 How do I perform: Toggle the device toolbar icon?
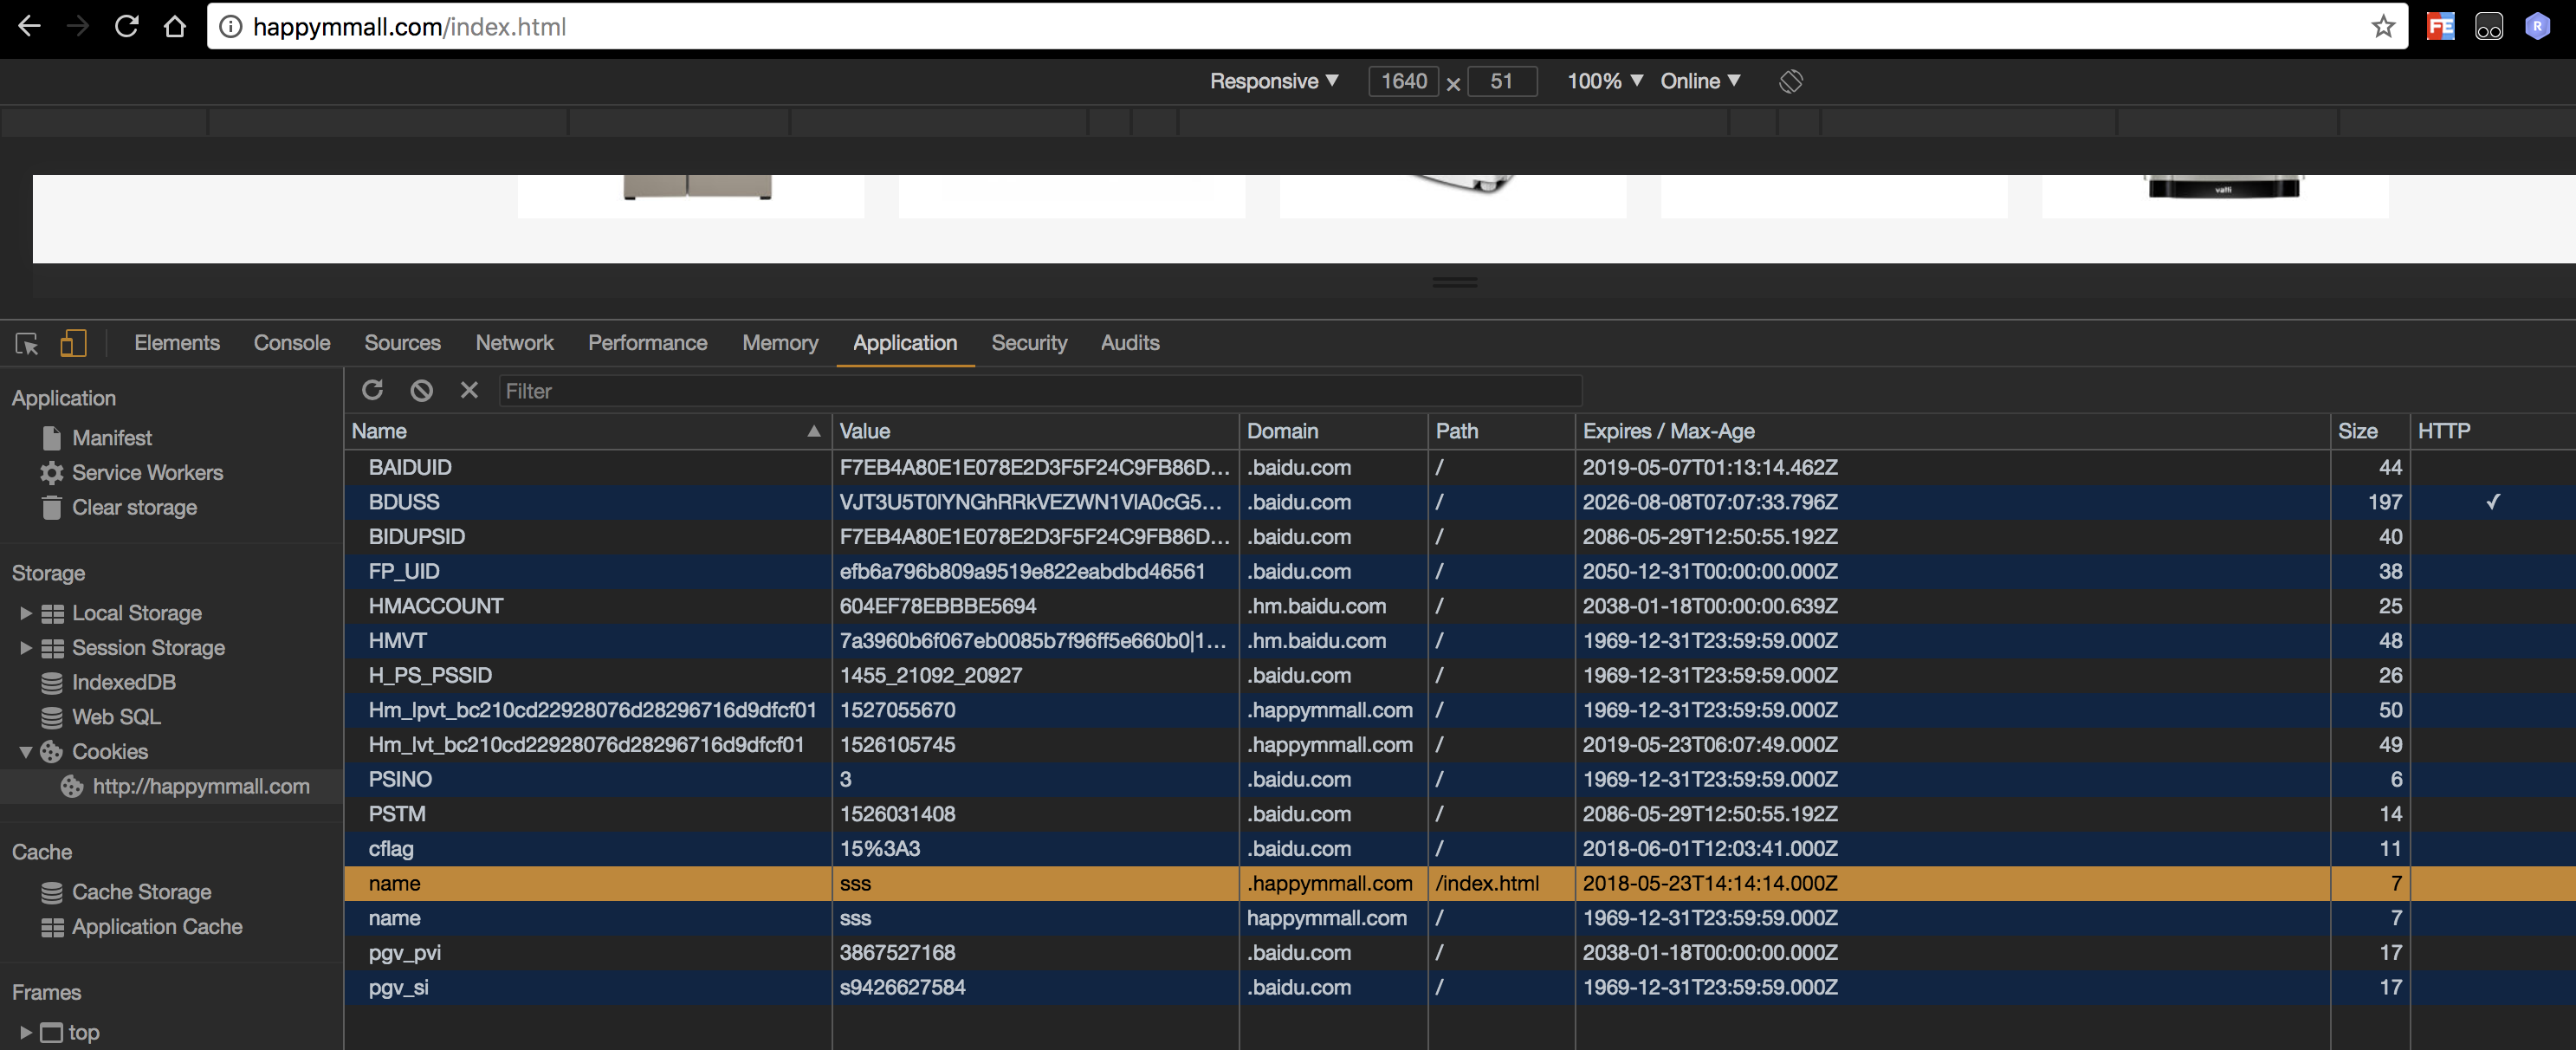pyautogui.click(x=73, y=343)
